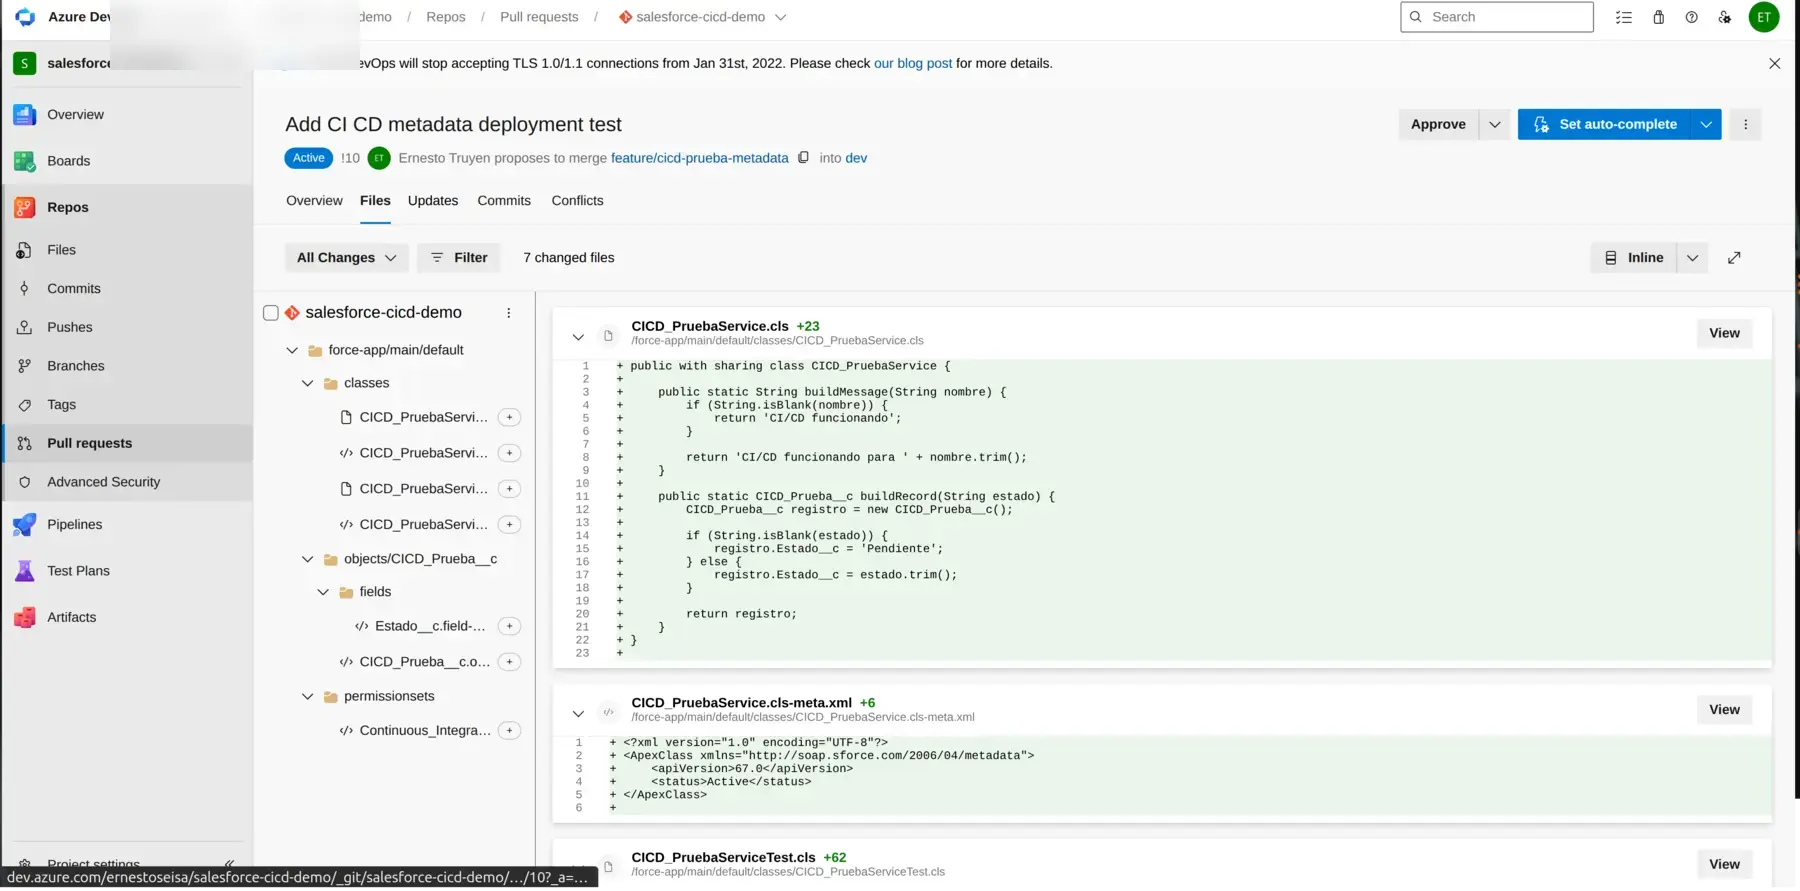
Task: Select Continuous_Integra... file in tree
Action: point(425,731)
